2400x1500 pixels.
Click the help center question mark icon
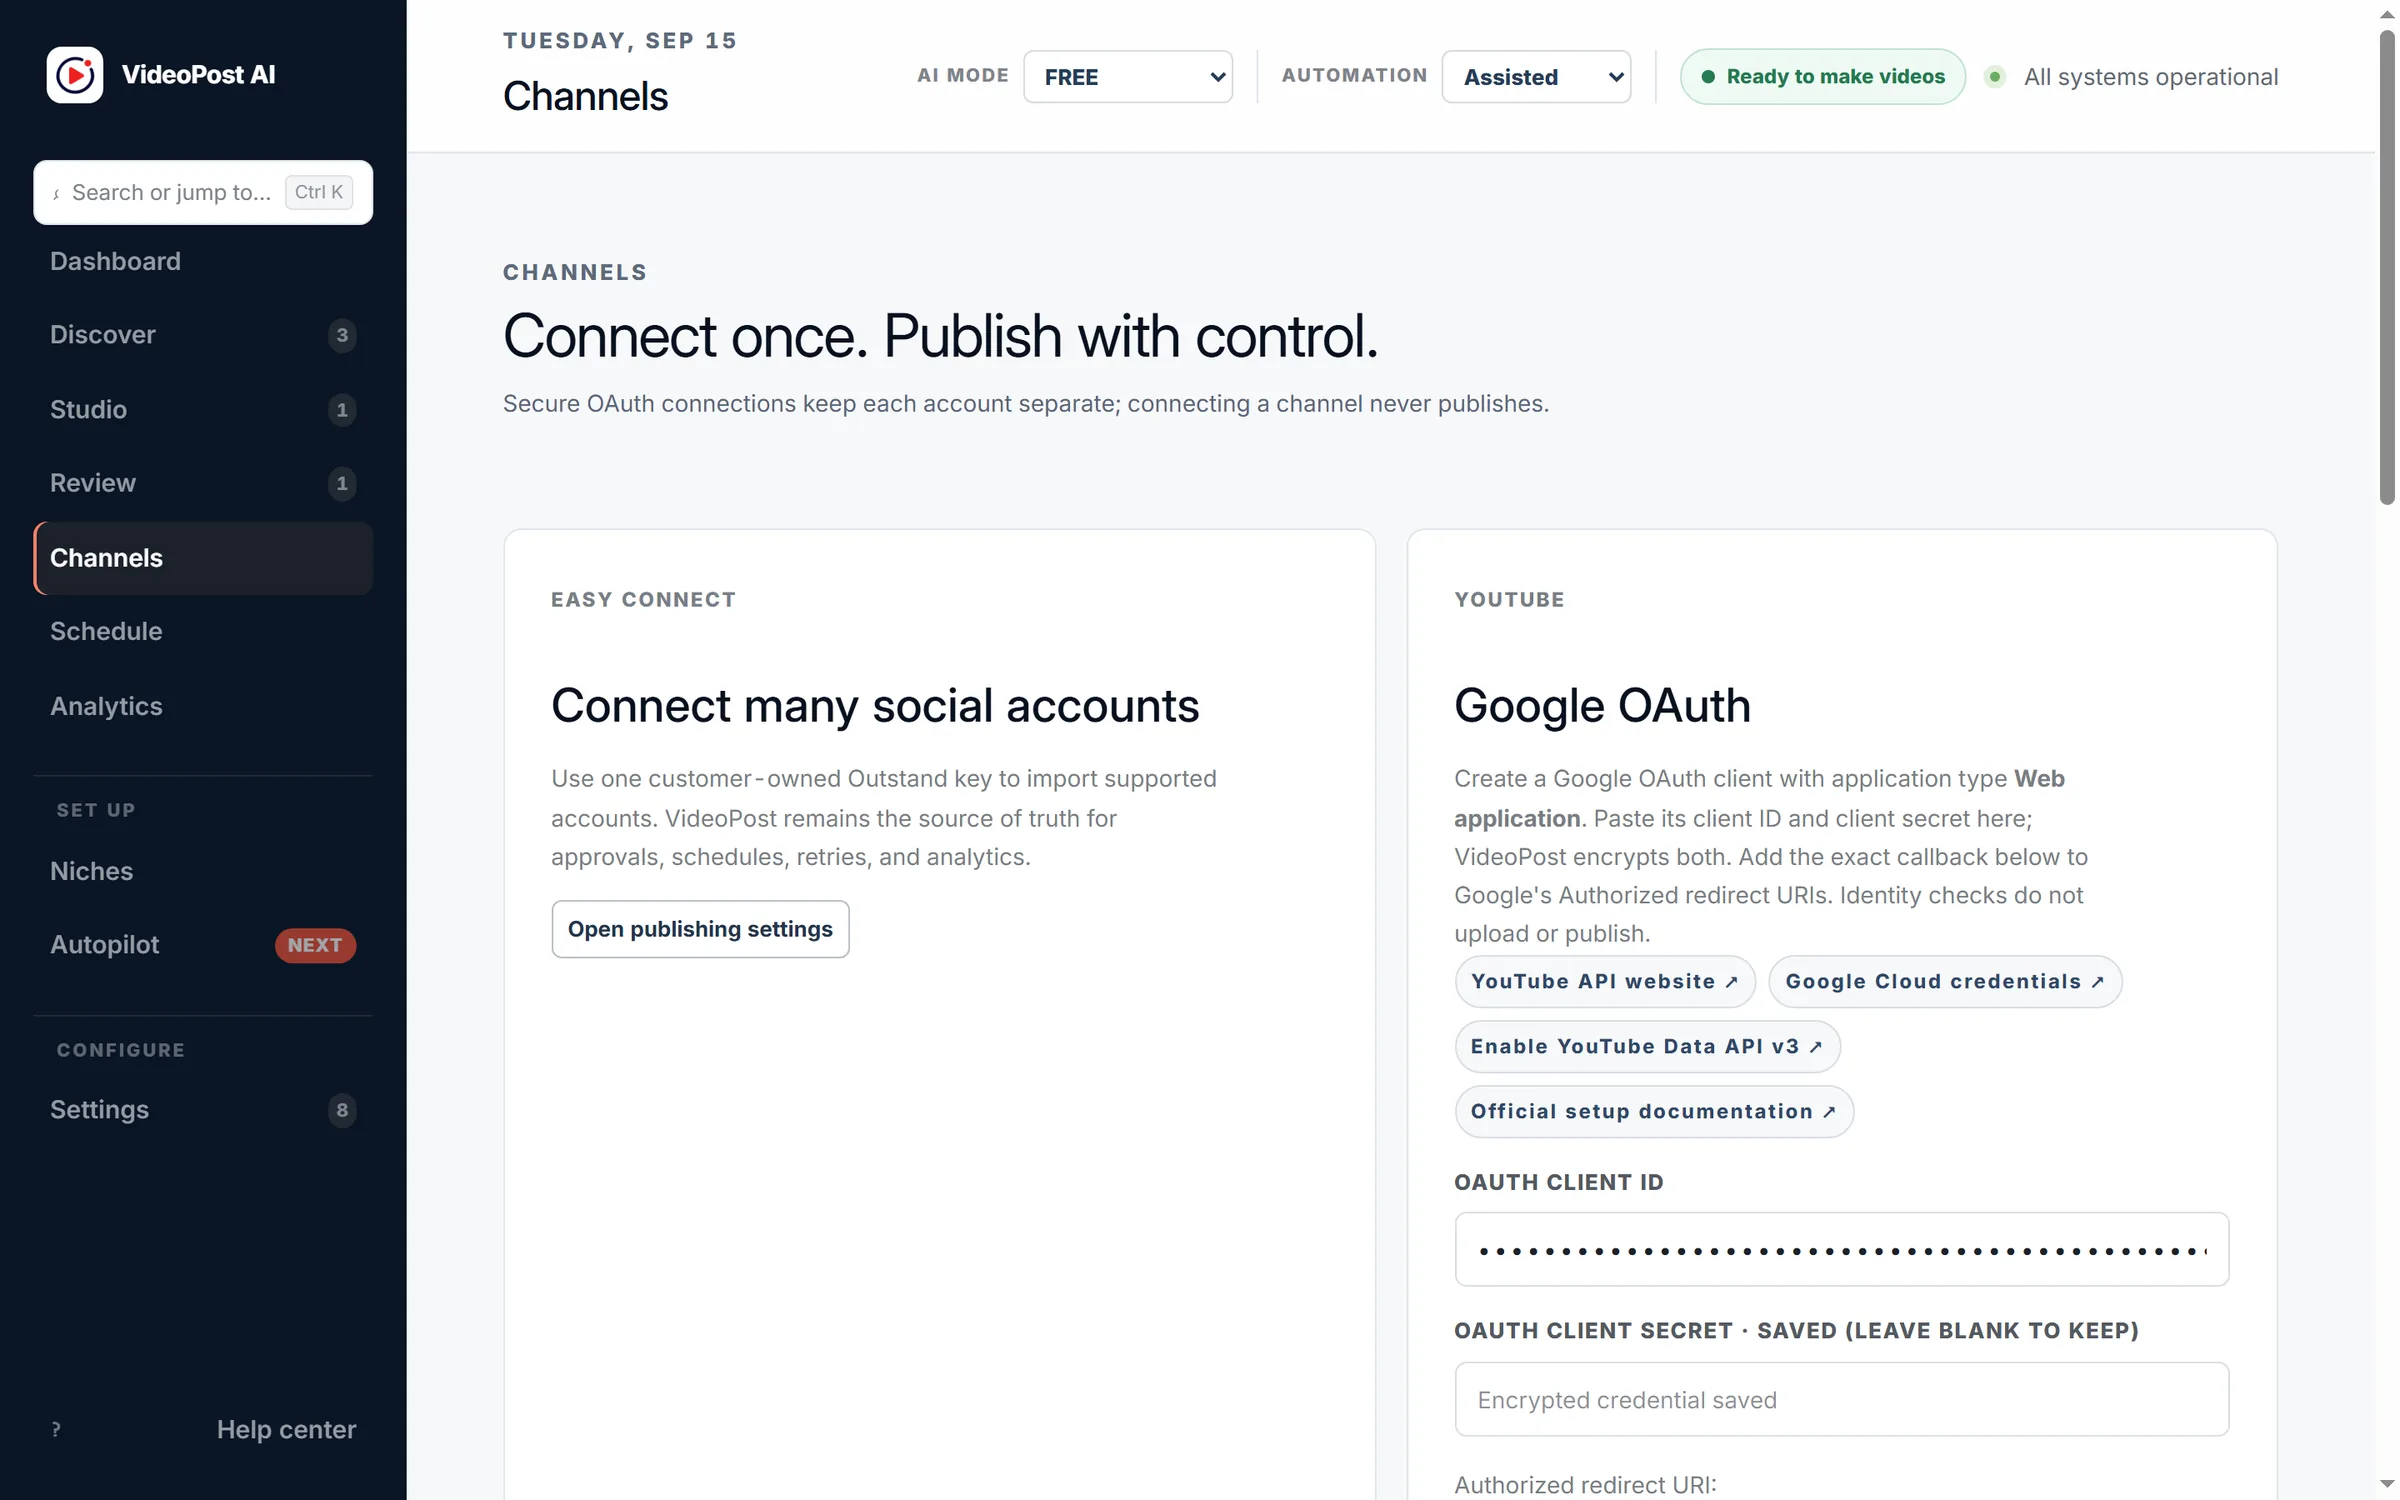tap(56, 1429)
